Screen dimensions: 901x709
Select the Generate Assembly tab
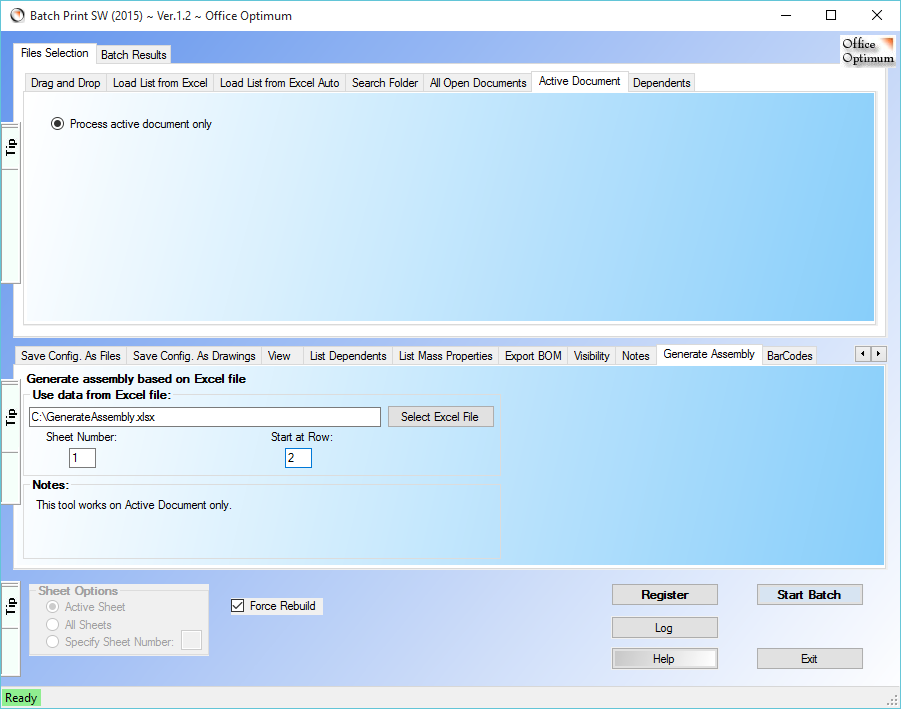point(709,354)
